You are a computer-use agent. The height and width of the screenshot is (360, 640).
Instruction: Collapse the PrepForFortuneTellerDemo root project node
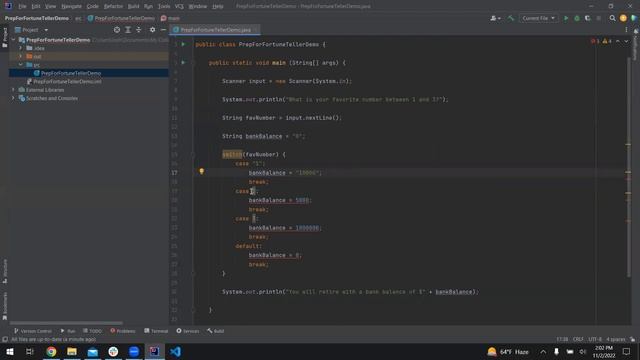pos(13,40)
